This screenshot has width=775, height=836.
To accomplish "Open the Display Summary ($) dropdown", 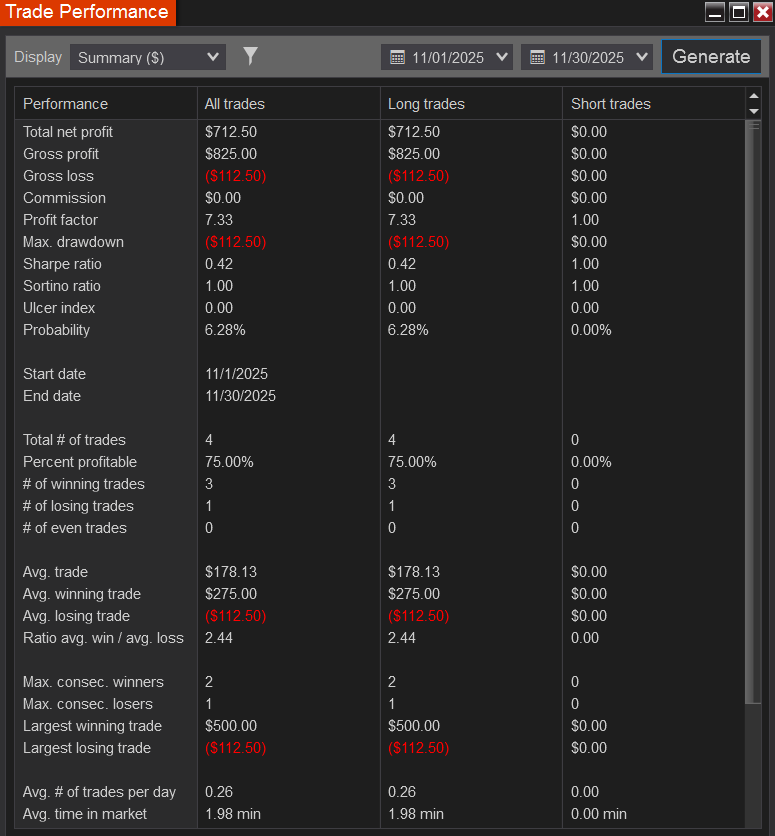I will 148,57.
